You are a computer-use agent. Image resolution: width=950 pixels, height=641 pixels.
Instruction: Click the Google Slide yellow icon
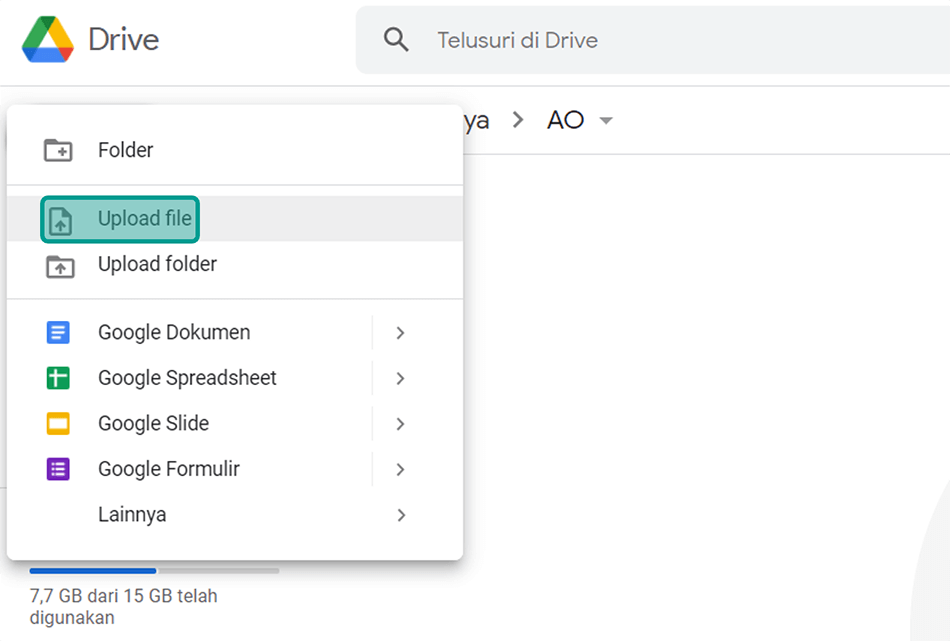58,423
